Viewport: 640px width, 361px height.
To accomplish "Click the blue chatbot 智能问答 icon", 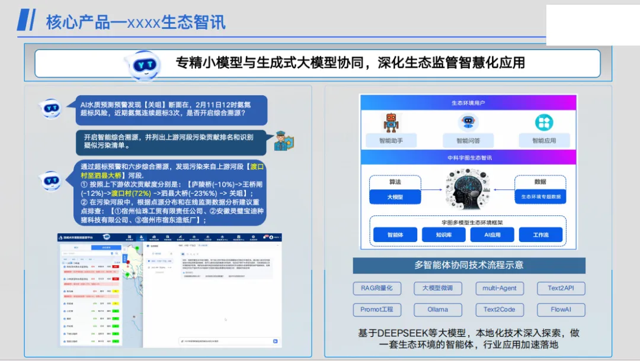I will pyautogui.click(x=468, y=122).
